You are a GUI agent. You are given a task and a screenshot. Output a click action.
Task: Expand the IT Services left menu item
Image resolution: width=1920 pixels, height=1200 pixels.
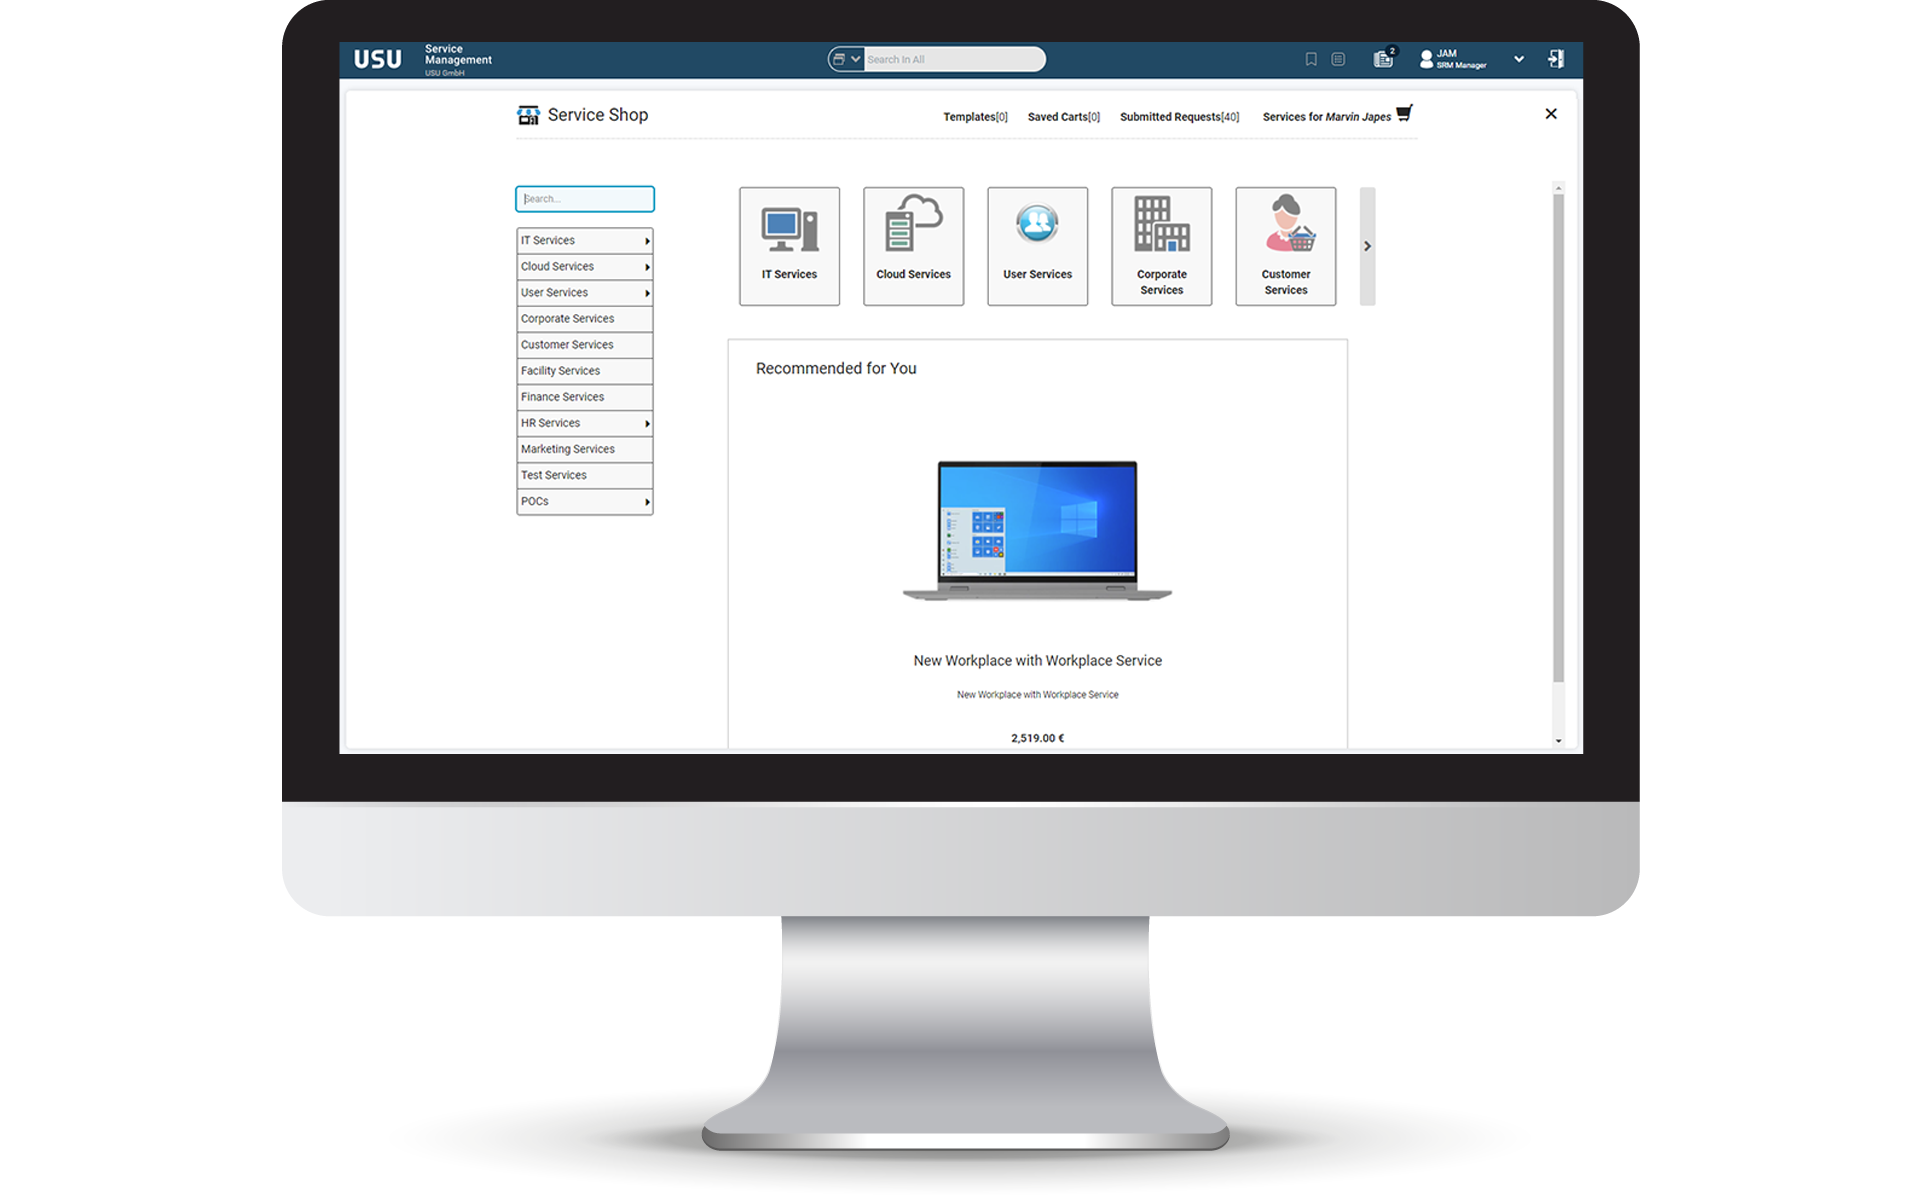tap(647, 239)
